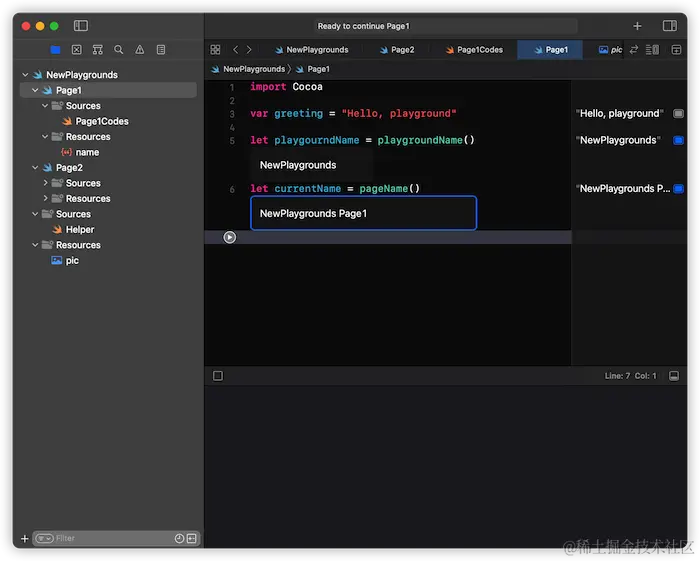Add new file with navigator plus button
The height and width of the screenshot is (561, 700).
coord(25,539)
